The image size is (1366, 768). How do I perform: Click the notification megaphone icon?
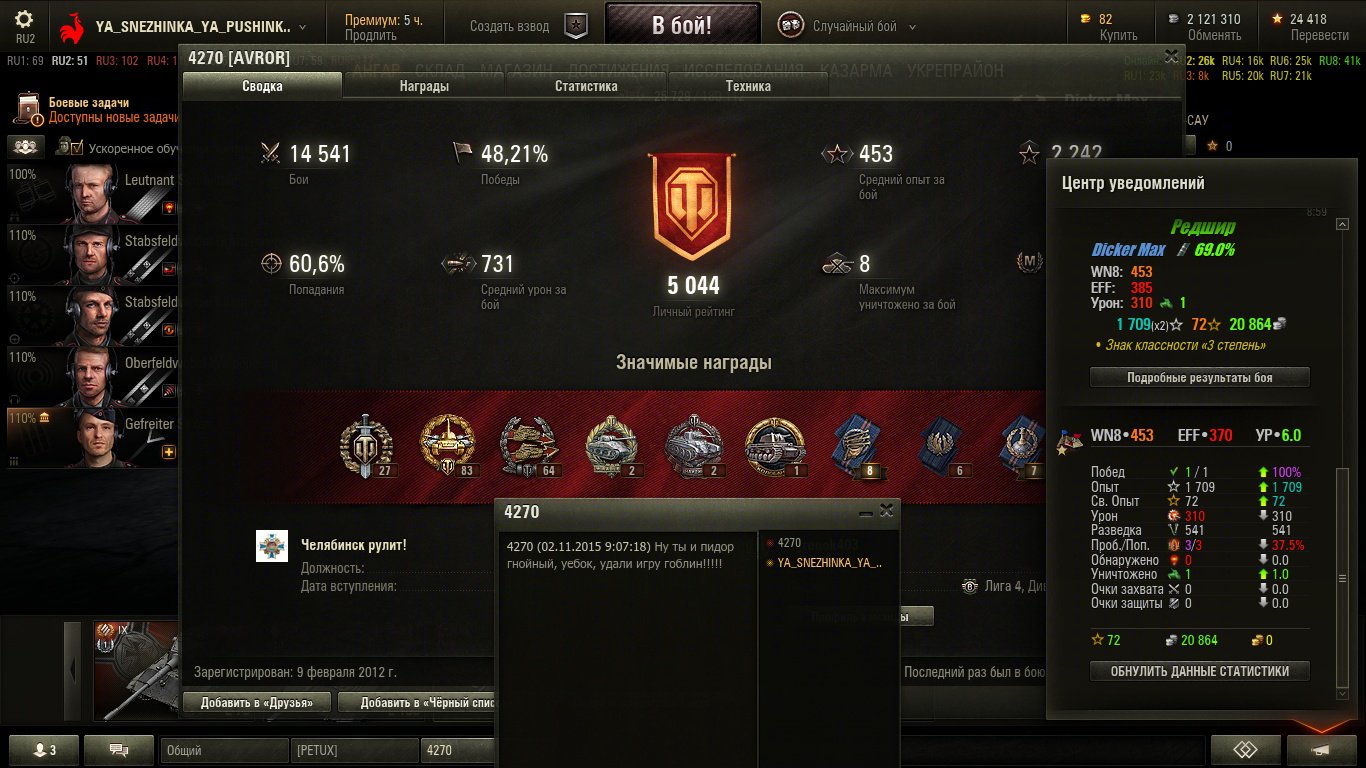pyautogui.click(x=1322, y=749)
